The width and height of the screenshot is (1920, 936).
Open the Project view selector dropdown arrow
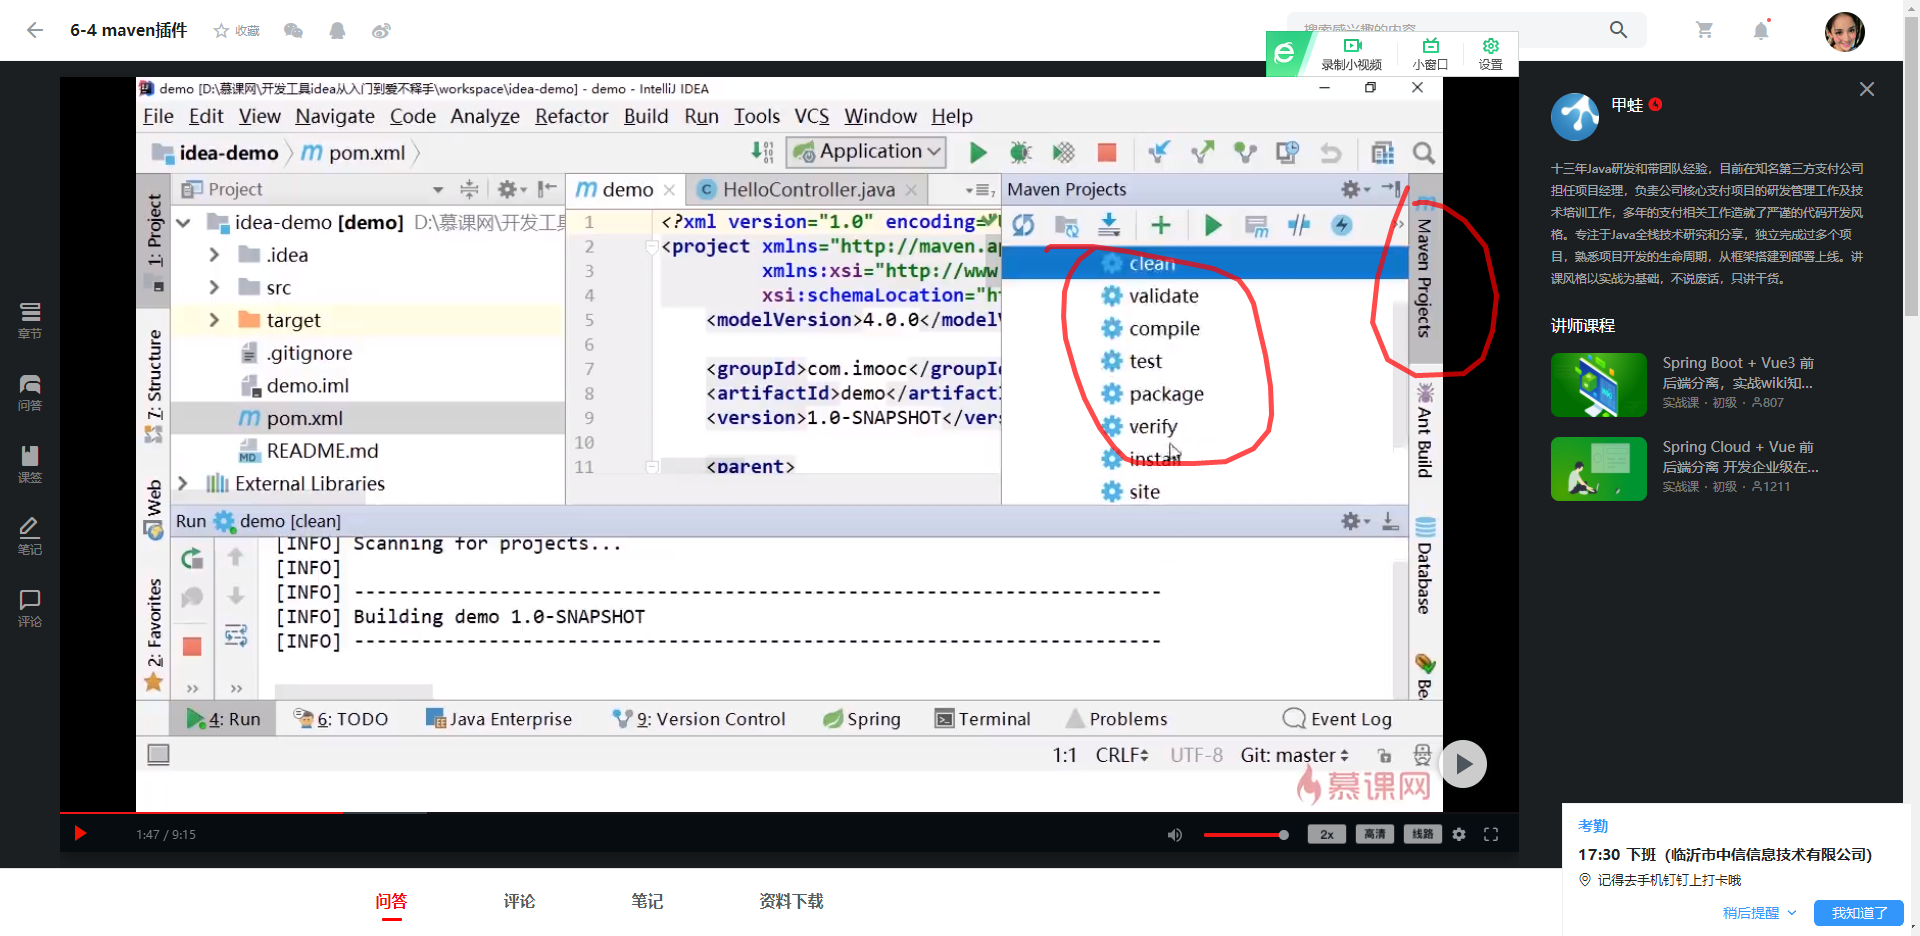coord(438,190)
